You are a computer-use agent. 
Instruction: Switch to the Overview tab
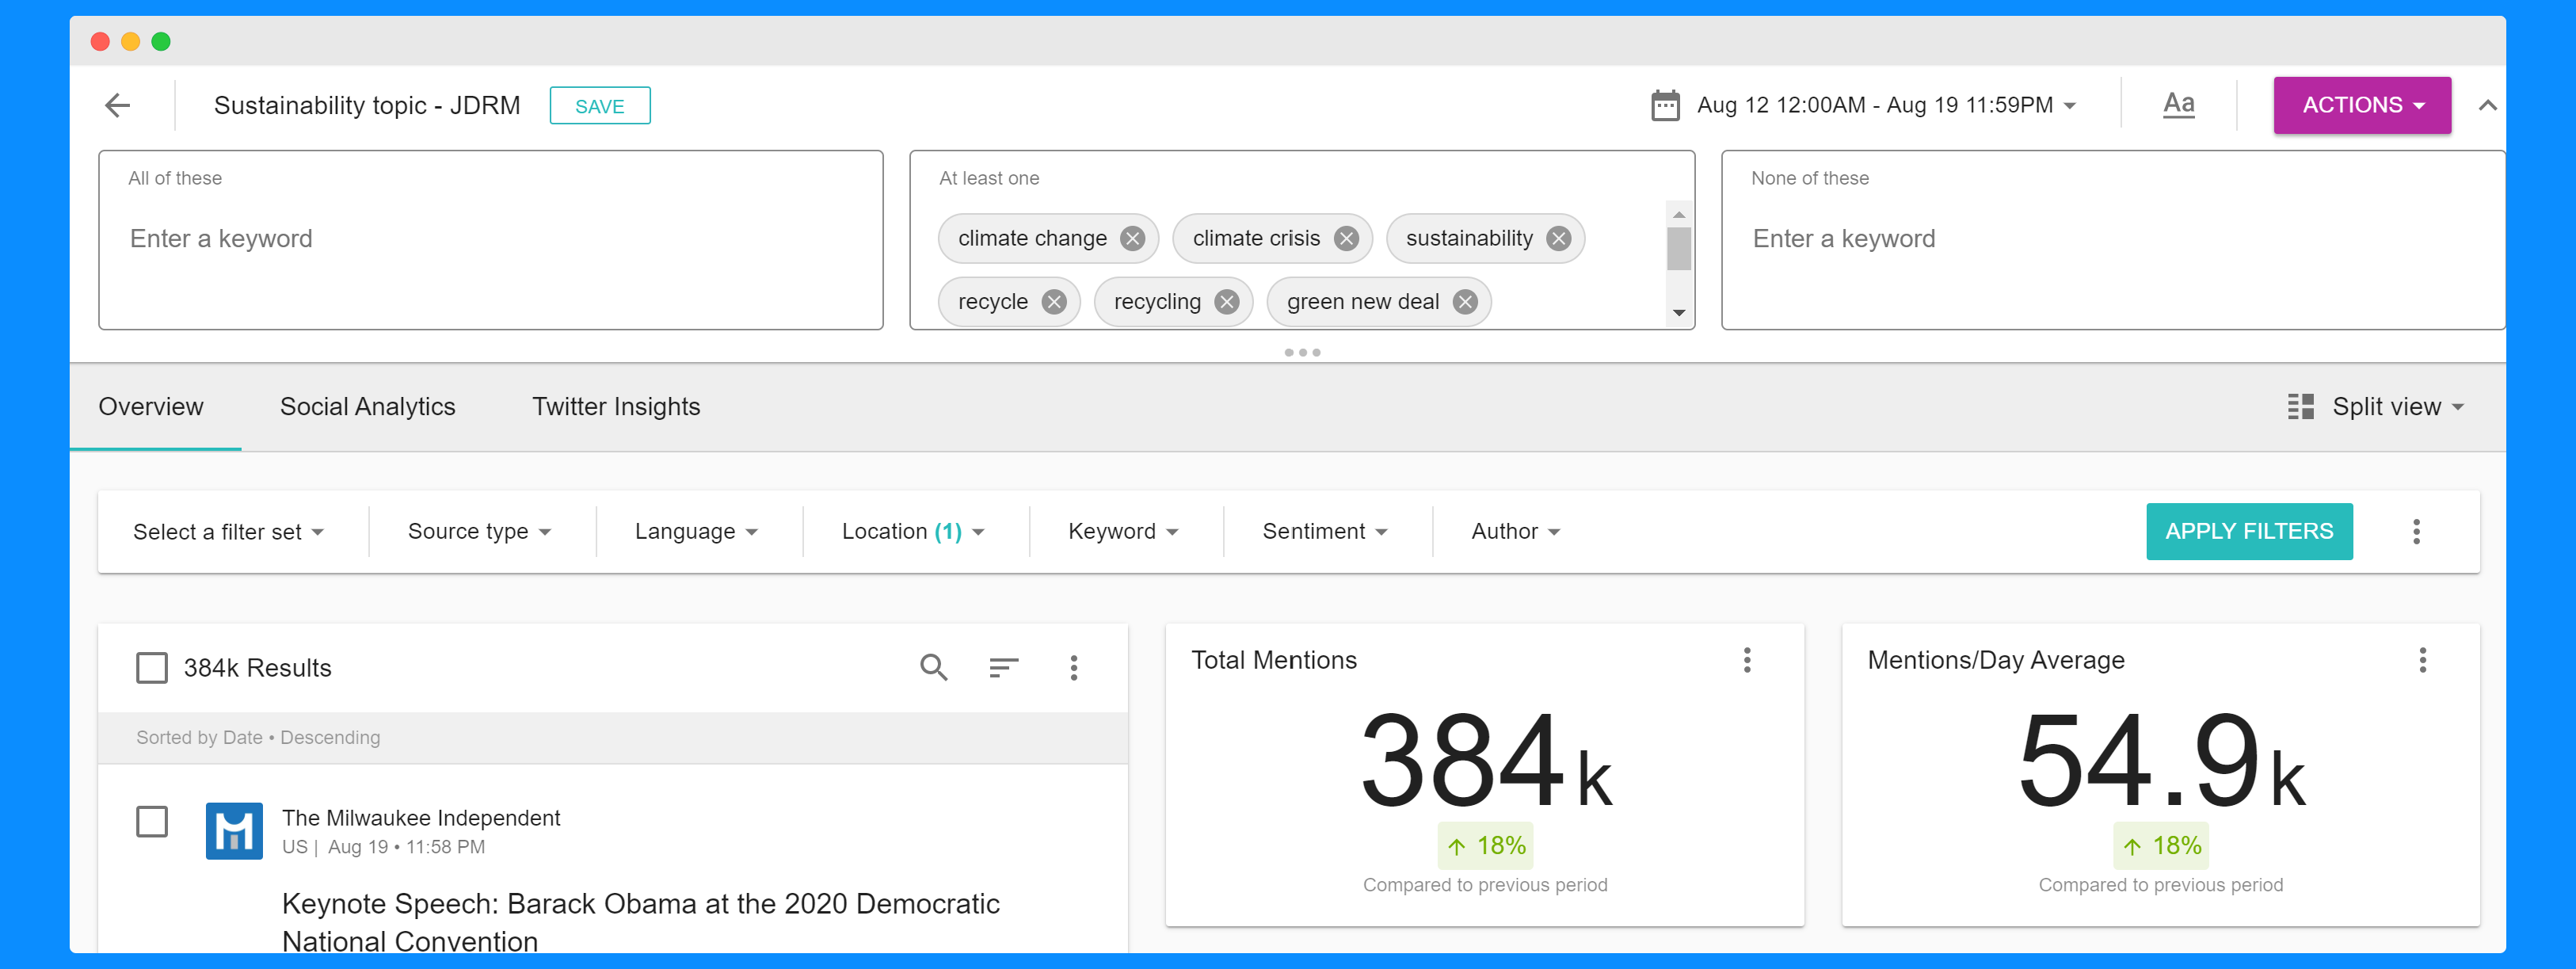[151, 407]
